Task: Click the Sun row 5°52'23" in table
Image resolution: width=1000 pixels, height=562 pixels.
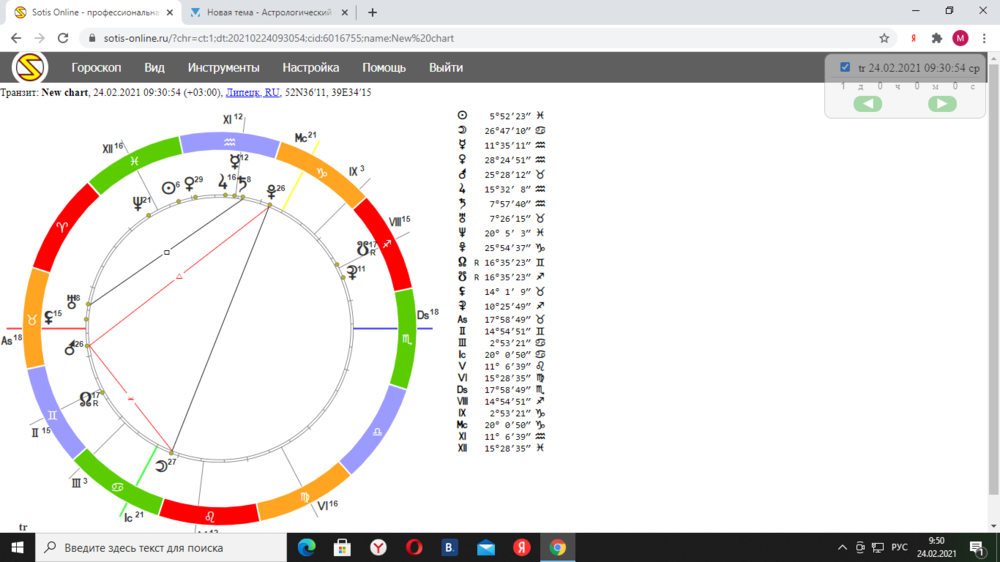Action: pos(501,116)
